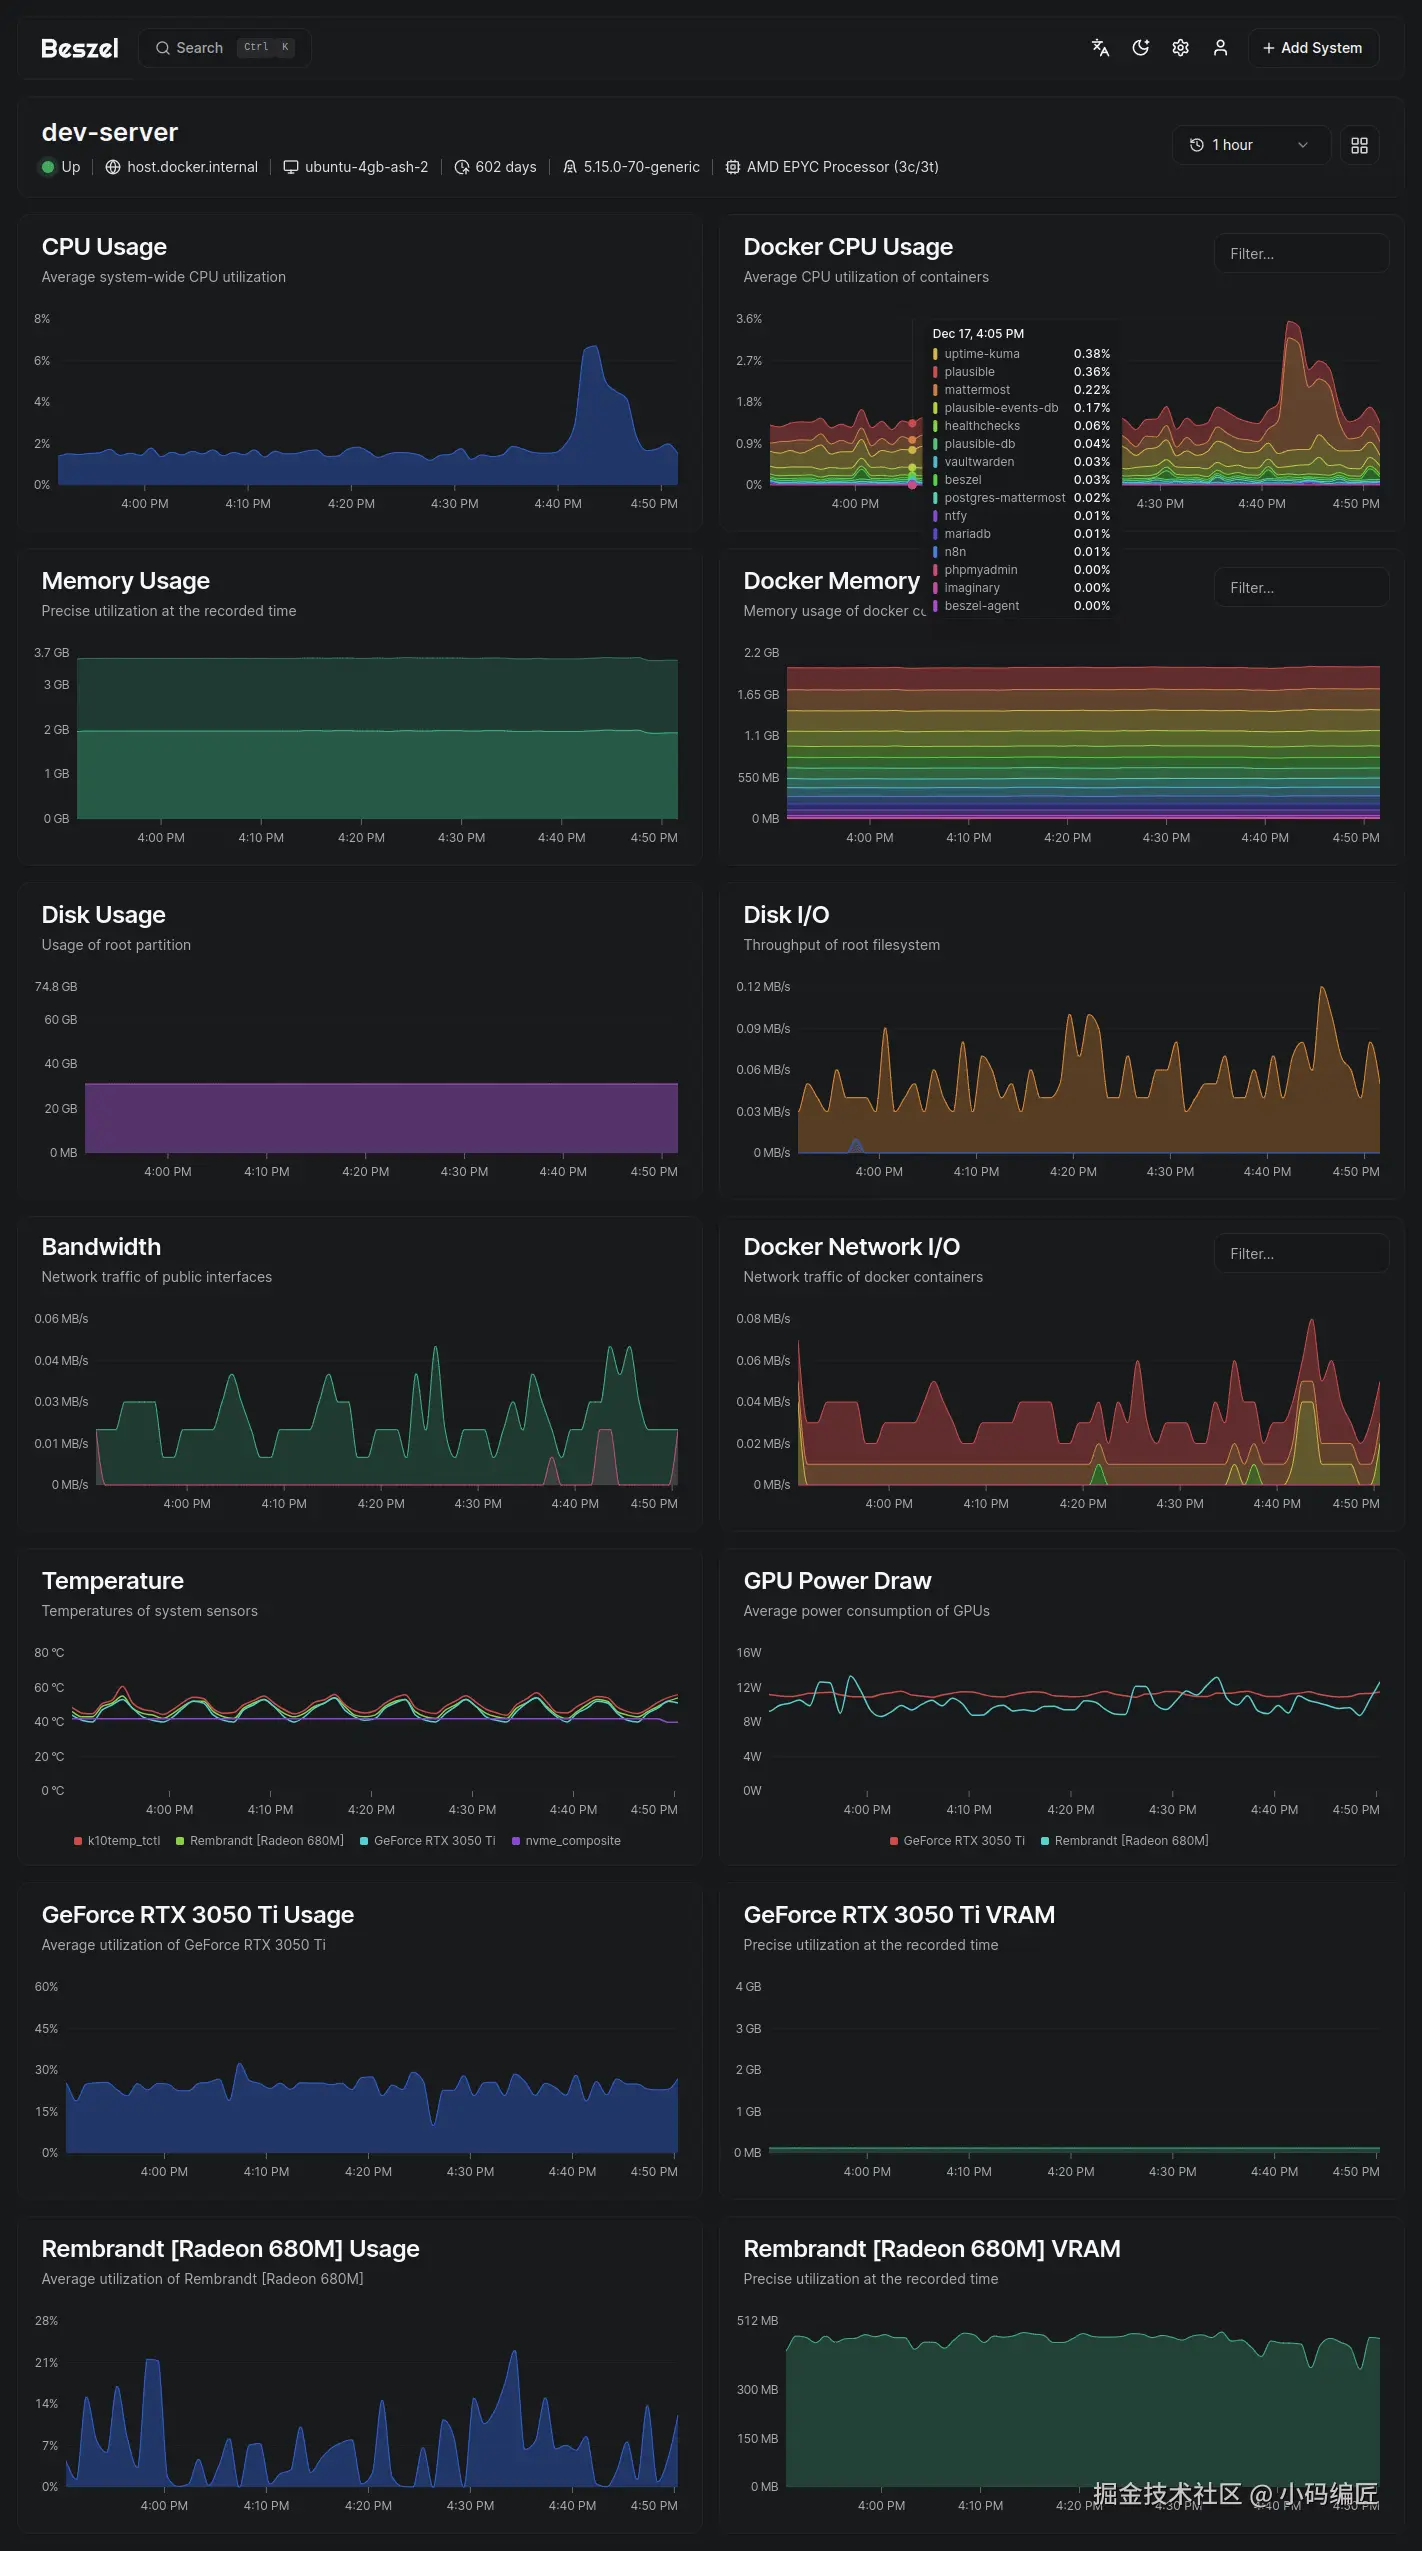1422x2551 pixels.
Task: Click beszel-agent row in tooltip
Action: pos(1021,606)
